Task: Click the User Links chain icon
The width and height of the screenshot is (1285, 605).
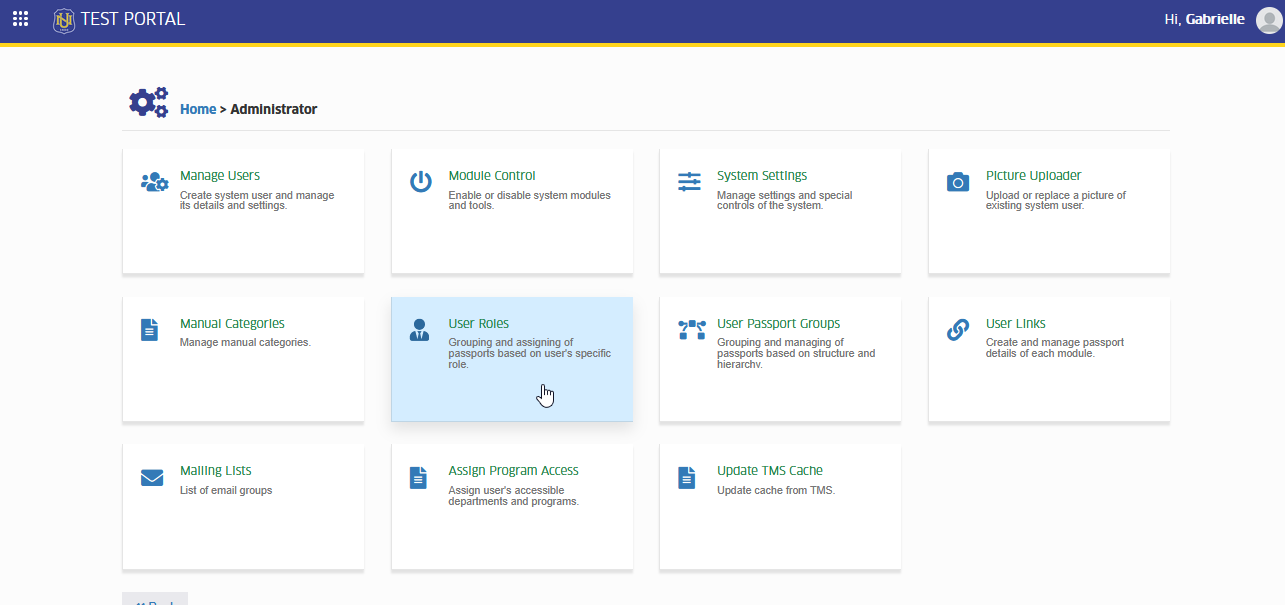Action: [x=958, y=330]
